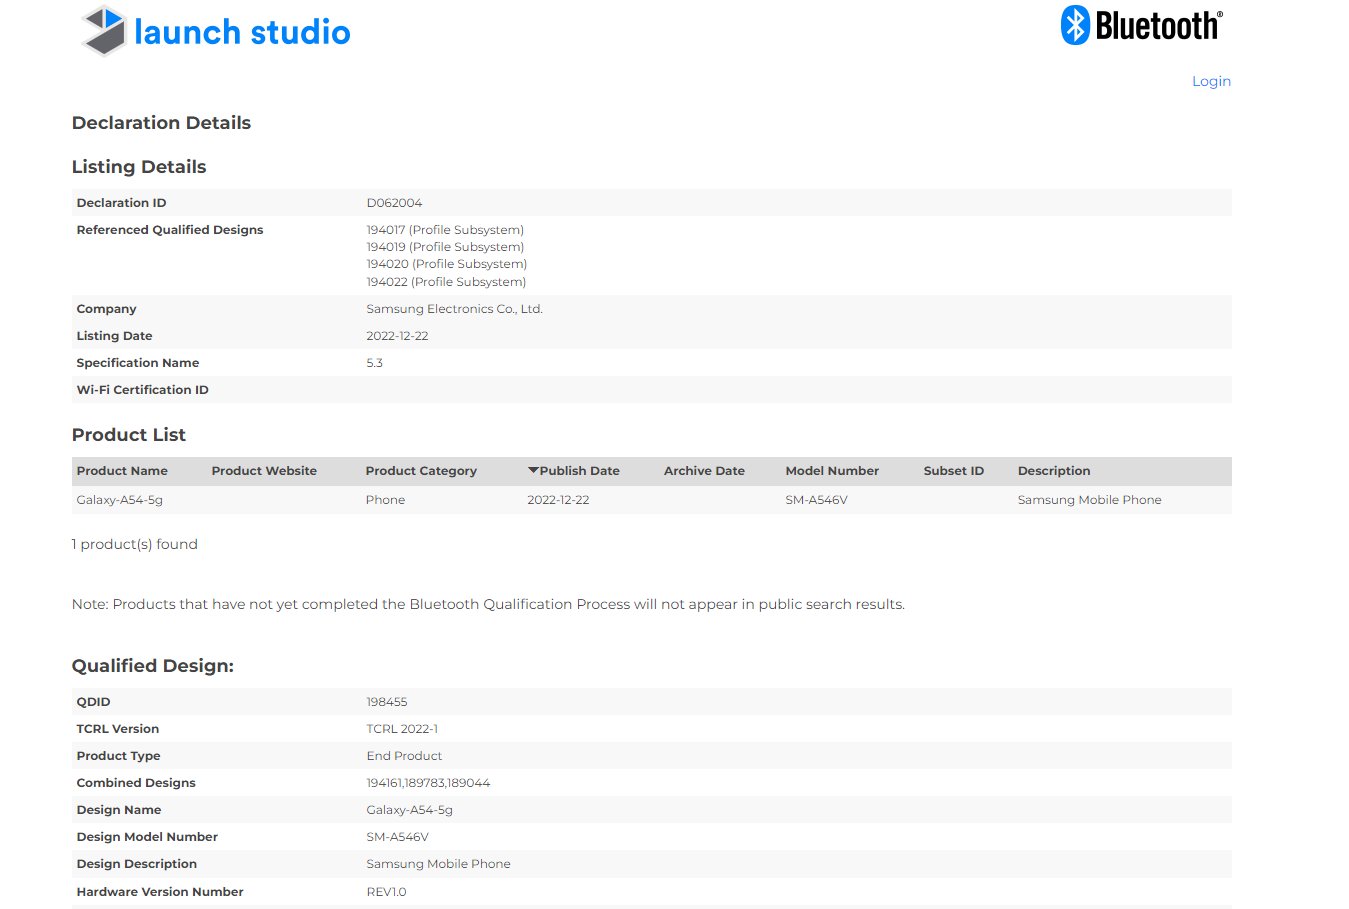1349x909 pixels.
Task: Open referenced design 194019 Profile Subsystem
Action: pyautogui.click(x=445, y=247)
